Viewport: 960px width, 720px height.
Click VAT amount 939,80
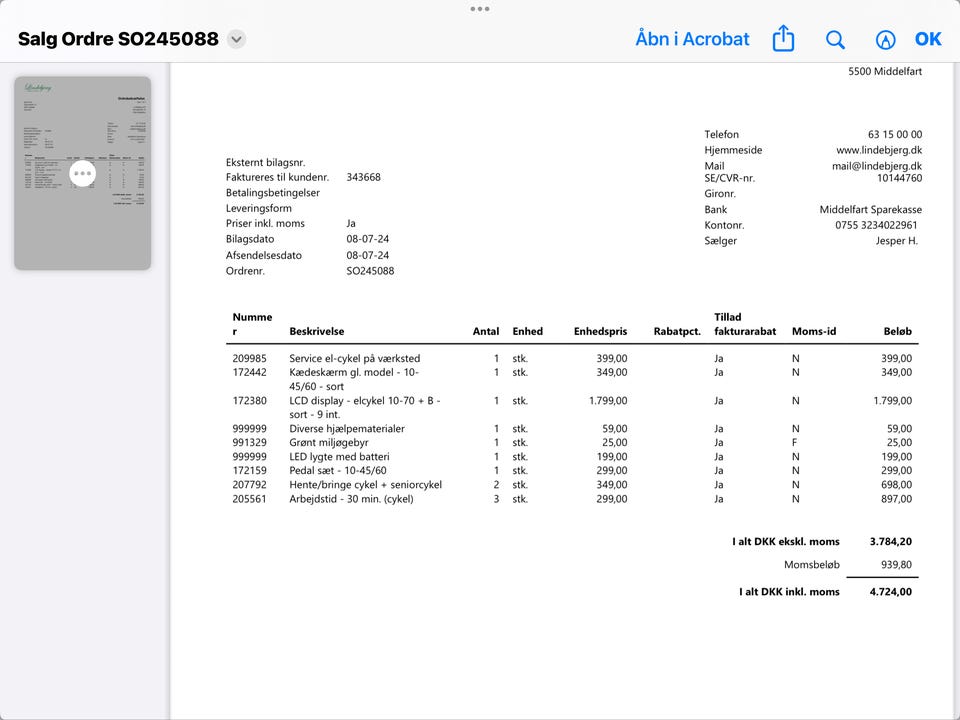tap(896, 564)
